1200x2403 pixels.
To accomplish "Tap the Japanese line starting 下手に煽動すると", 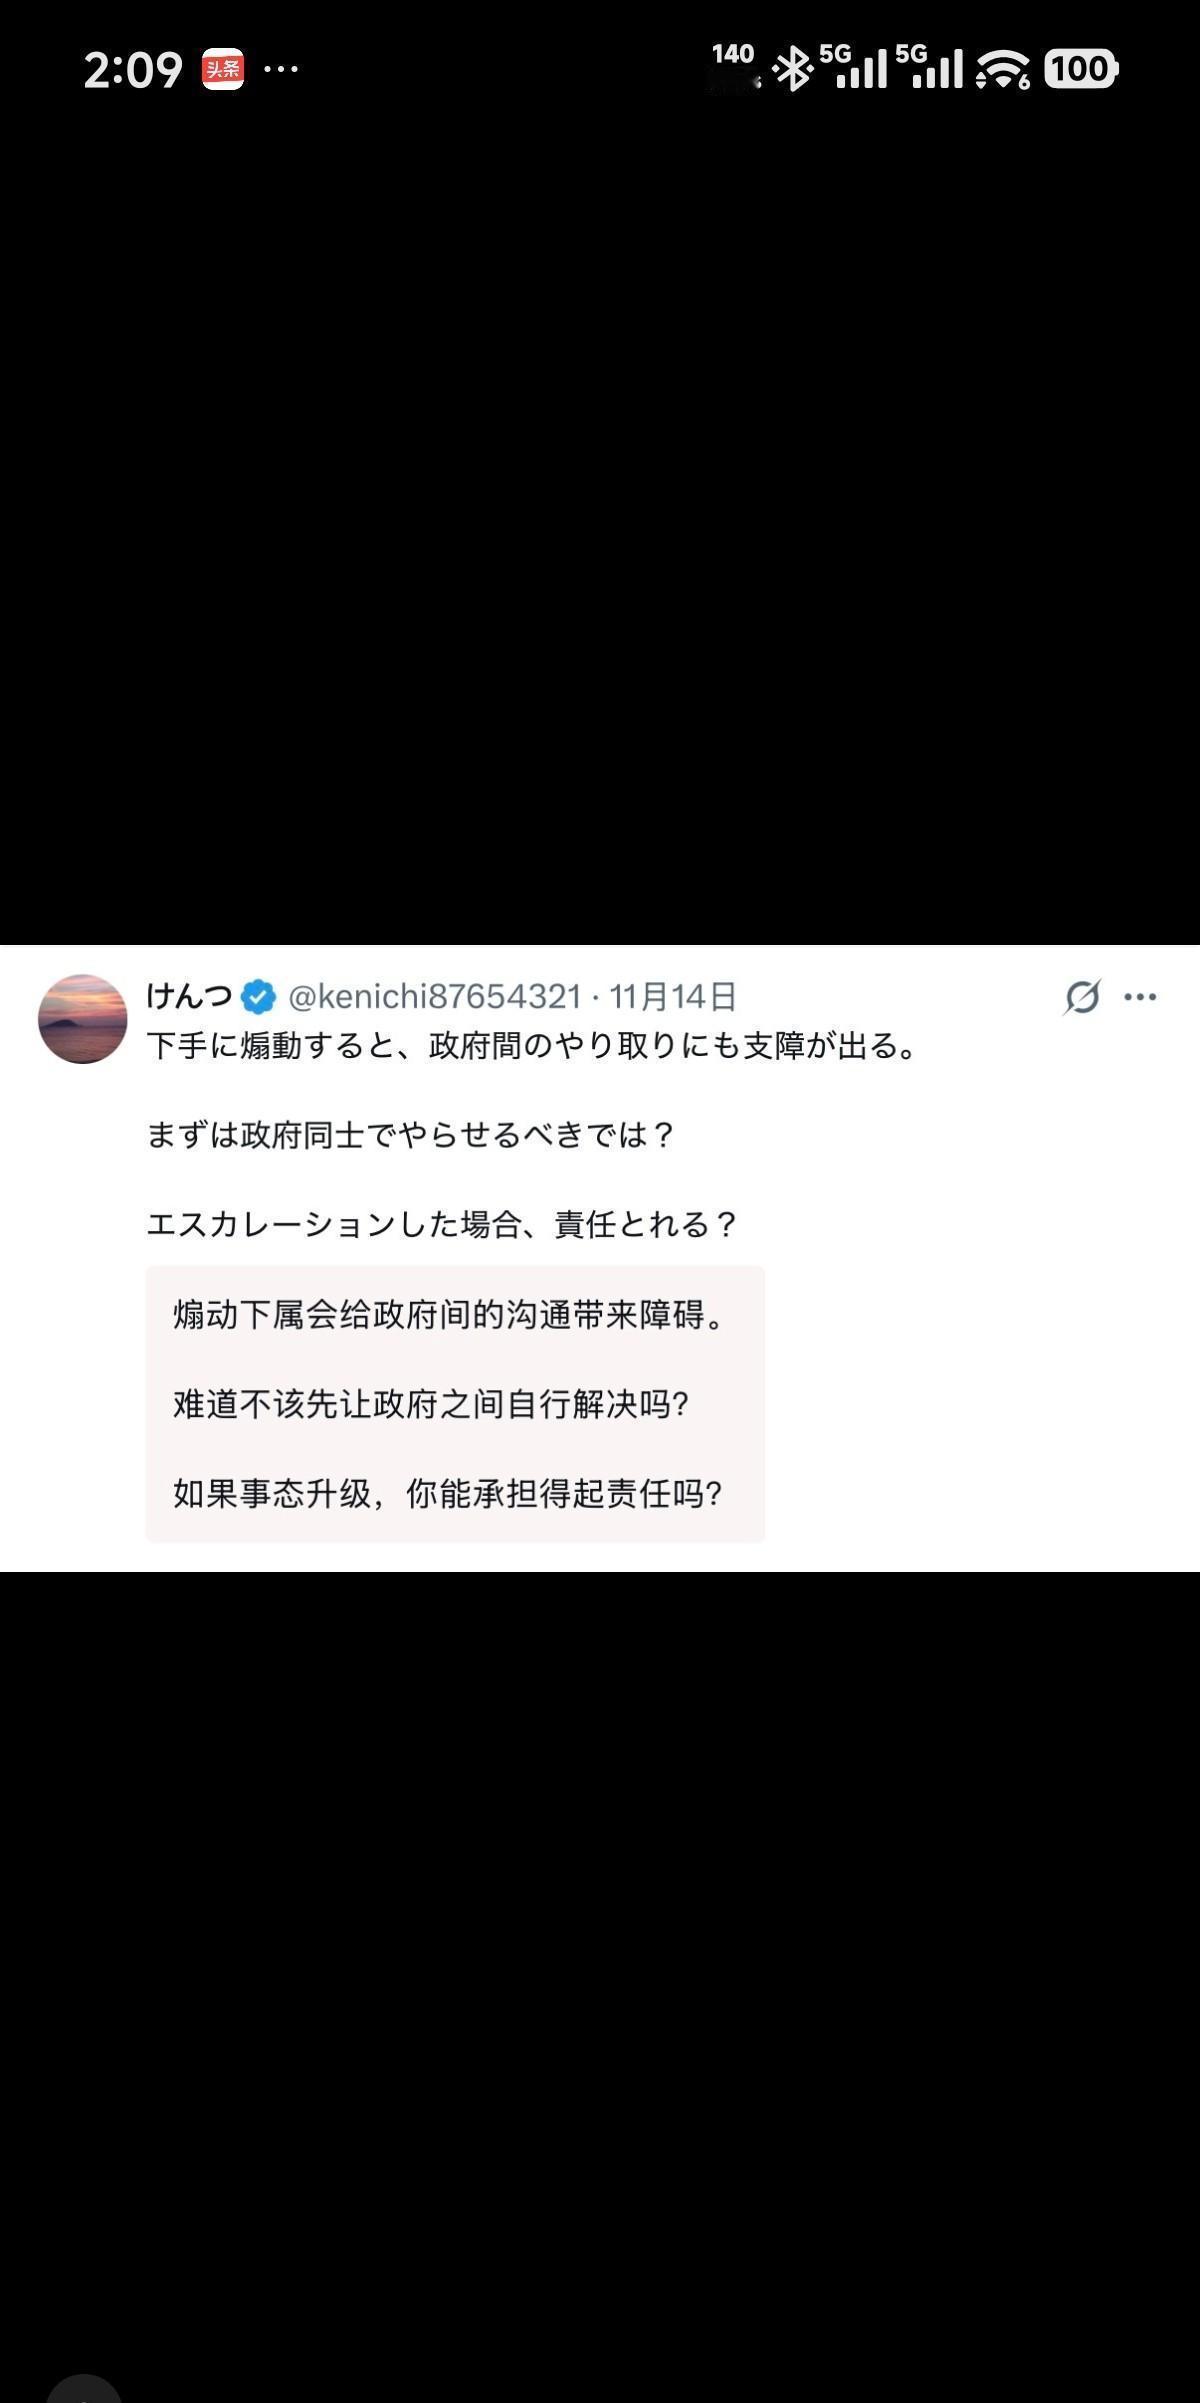I will click(533, 1046).
